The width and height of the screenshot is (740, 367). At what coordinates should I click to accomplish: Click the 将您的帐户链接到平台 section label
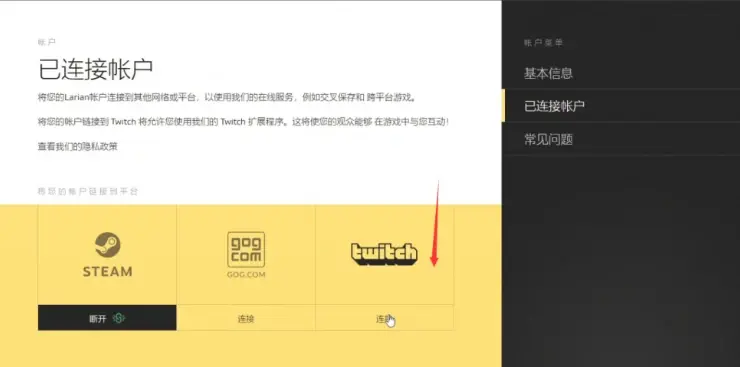tap(88, 192)
